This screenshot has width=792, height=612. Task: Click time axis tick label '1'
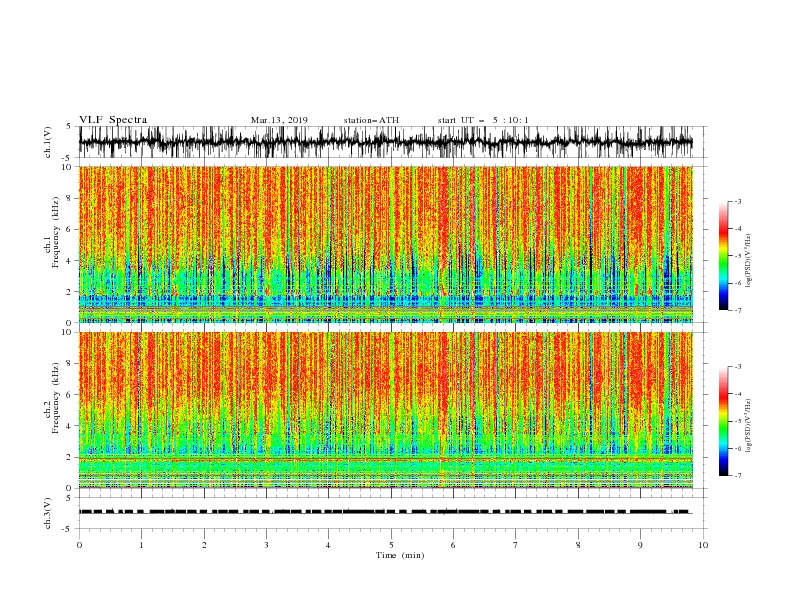[x=141, y=545]
